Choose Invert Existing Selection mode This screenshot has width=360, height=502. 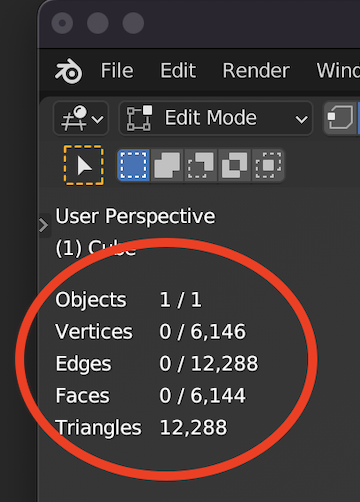point(235,165)
